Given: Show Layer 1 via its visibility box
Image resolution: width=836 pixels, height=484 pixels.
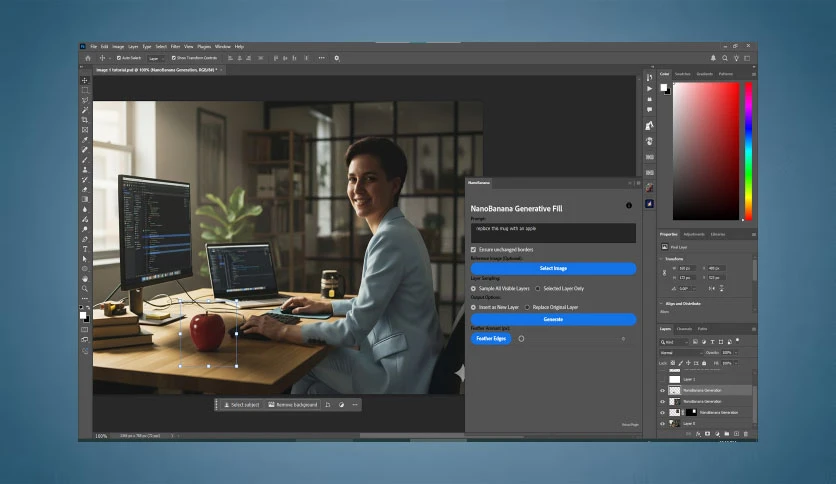Looking at the screenshot, I should pos(663,380).
